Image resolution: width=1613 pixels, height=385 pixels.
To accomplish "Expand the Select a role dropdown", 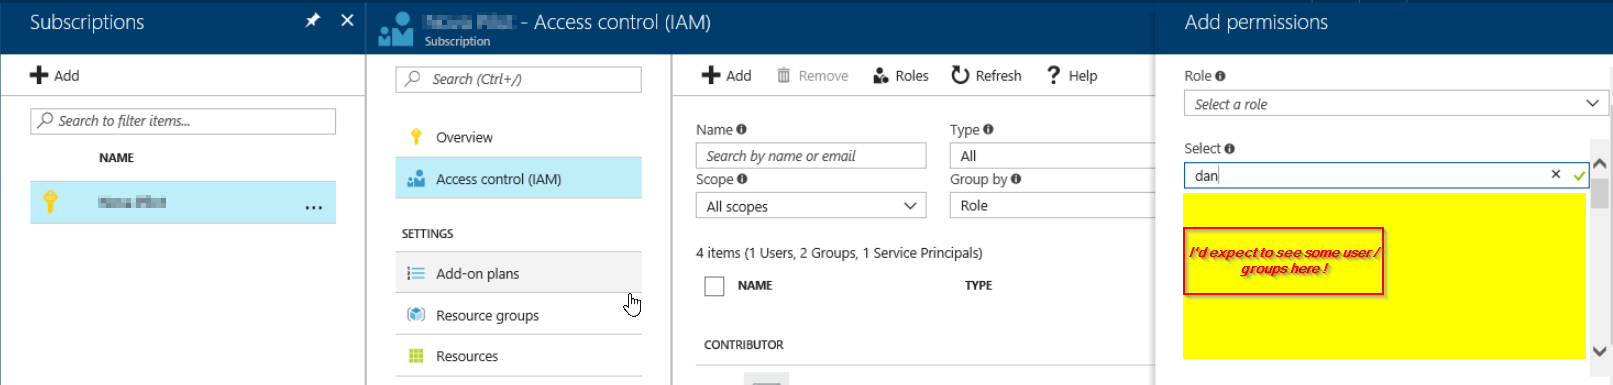I will click(x=1396, y=104).
